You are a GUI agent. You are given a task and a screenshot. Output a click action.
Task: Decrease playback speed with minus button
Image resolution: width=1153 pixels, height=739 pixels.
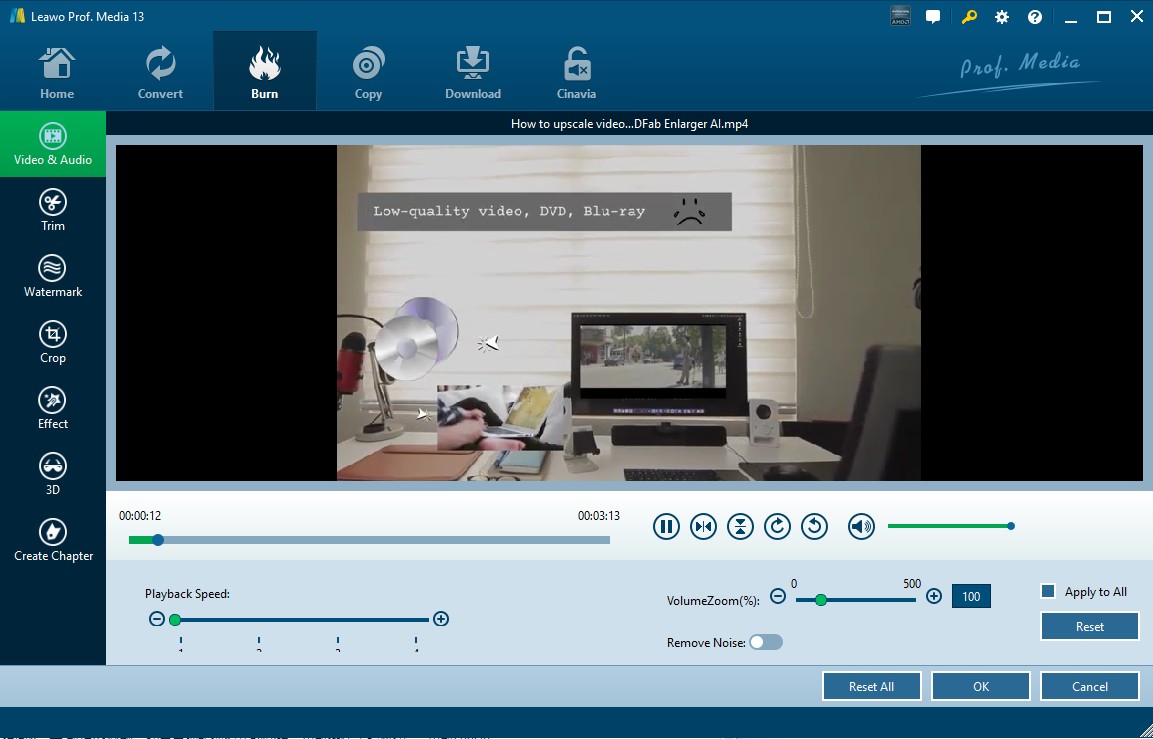tap(157, 619)
